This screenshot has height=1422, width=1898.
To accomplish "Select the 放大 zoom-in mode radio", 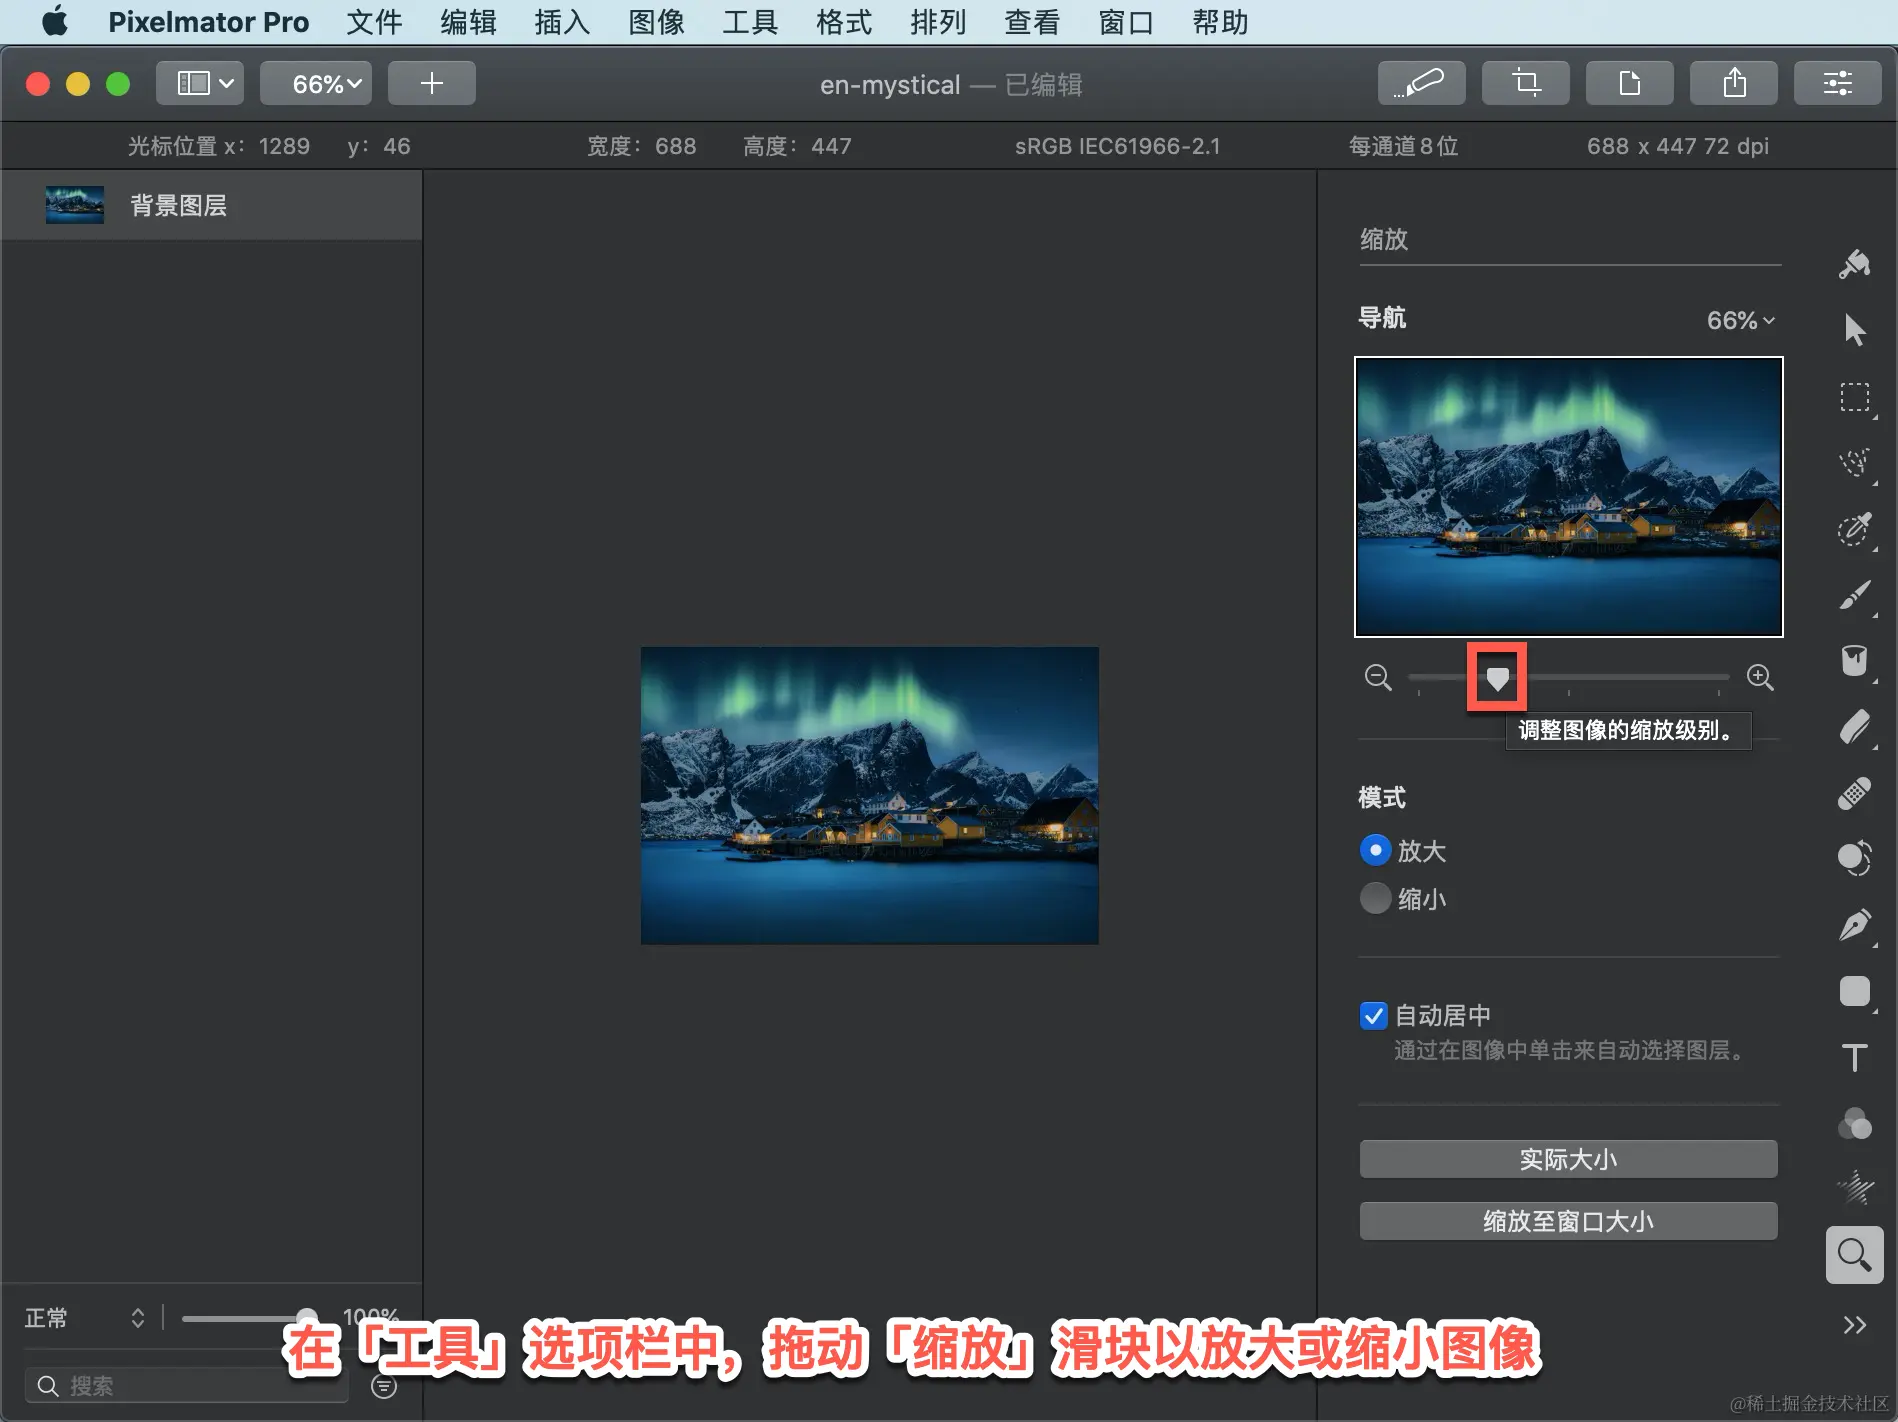I will (1376, 850).
